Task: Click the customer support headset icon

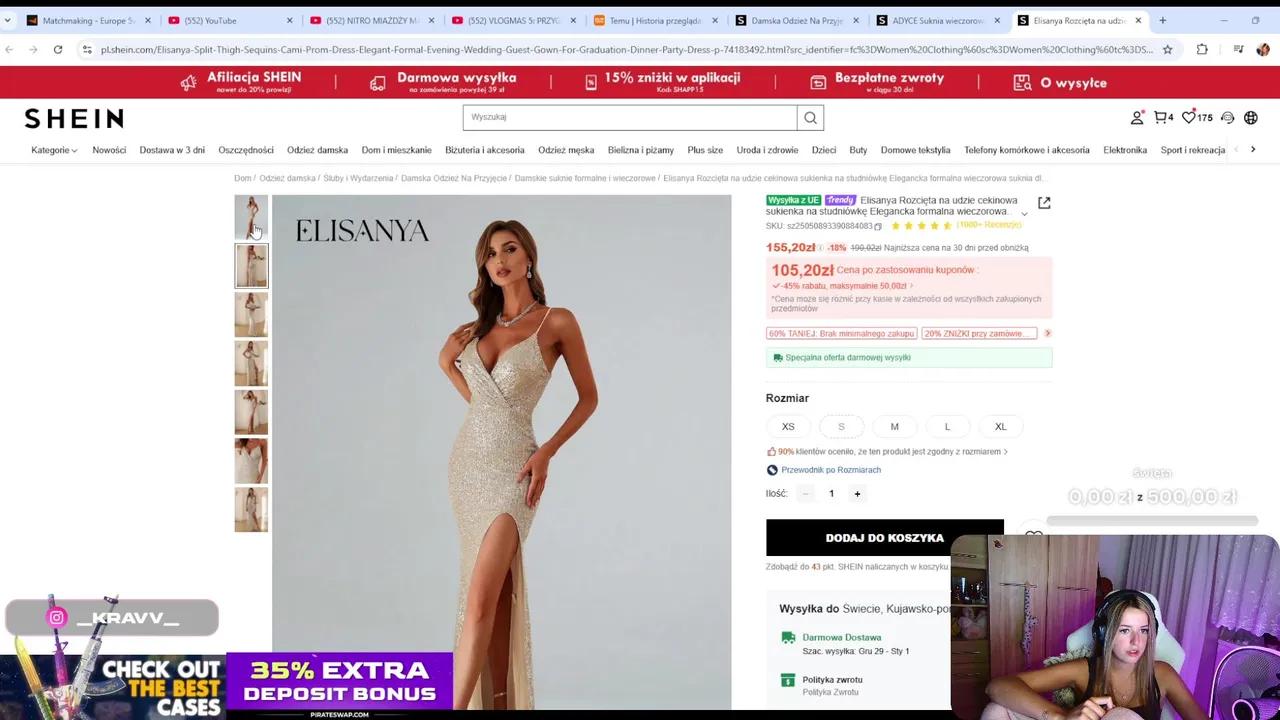Action: tap(1228, 118)
